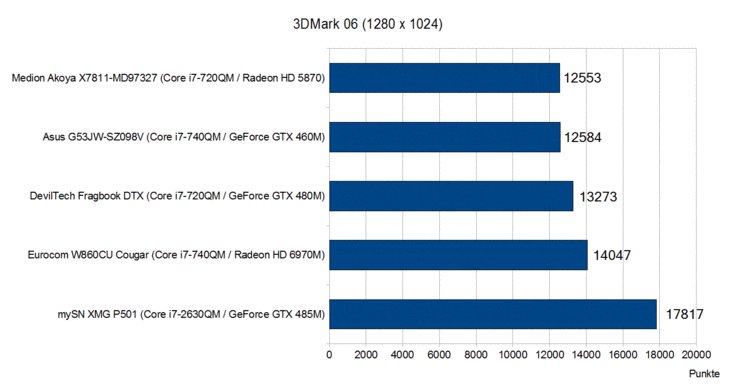The width and height of the screenshot is (738, 385).
Task: Click the 0 axis tick label
Action: (x=329, y=354)
